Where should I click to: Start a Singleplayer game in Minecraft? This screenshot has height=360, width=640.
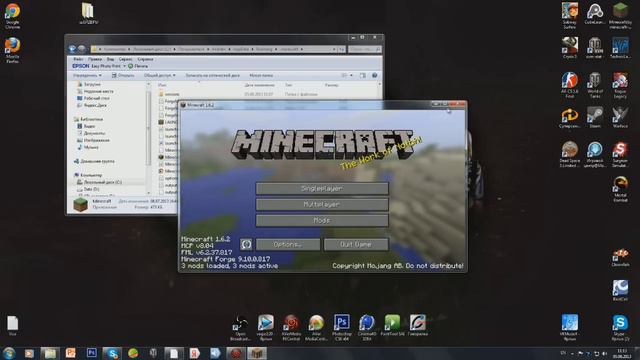click(x=322, y=189)
